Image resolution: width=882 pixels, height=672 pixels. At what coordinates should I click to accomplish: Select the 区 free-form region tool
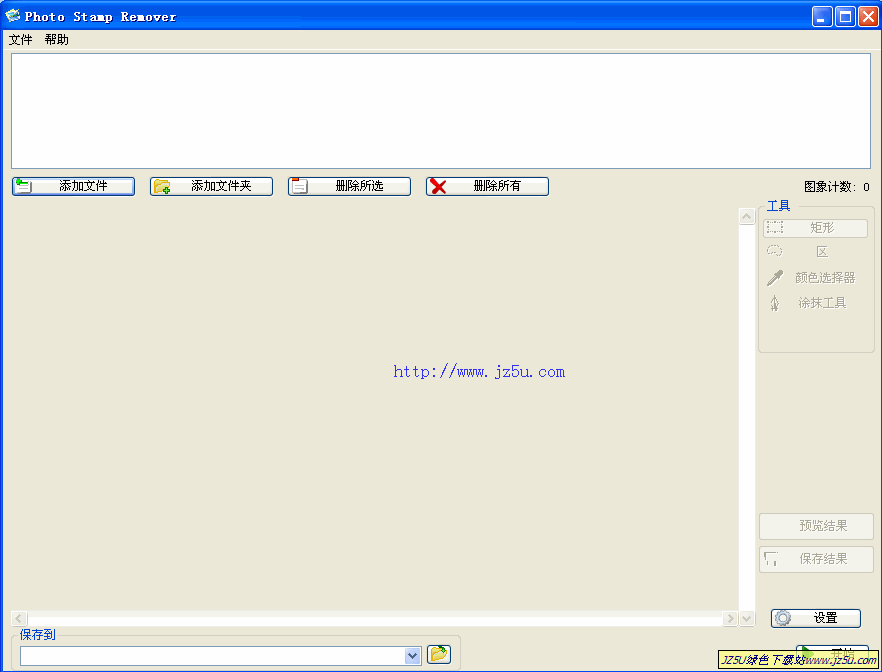815,252
